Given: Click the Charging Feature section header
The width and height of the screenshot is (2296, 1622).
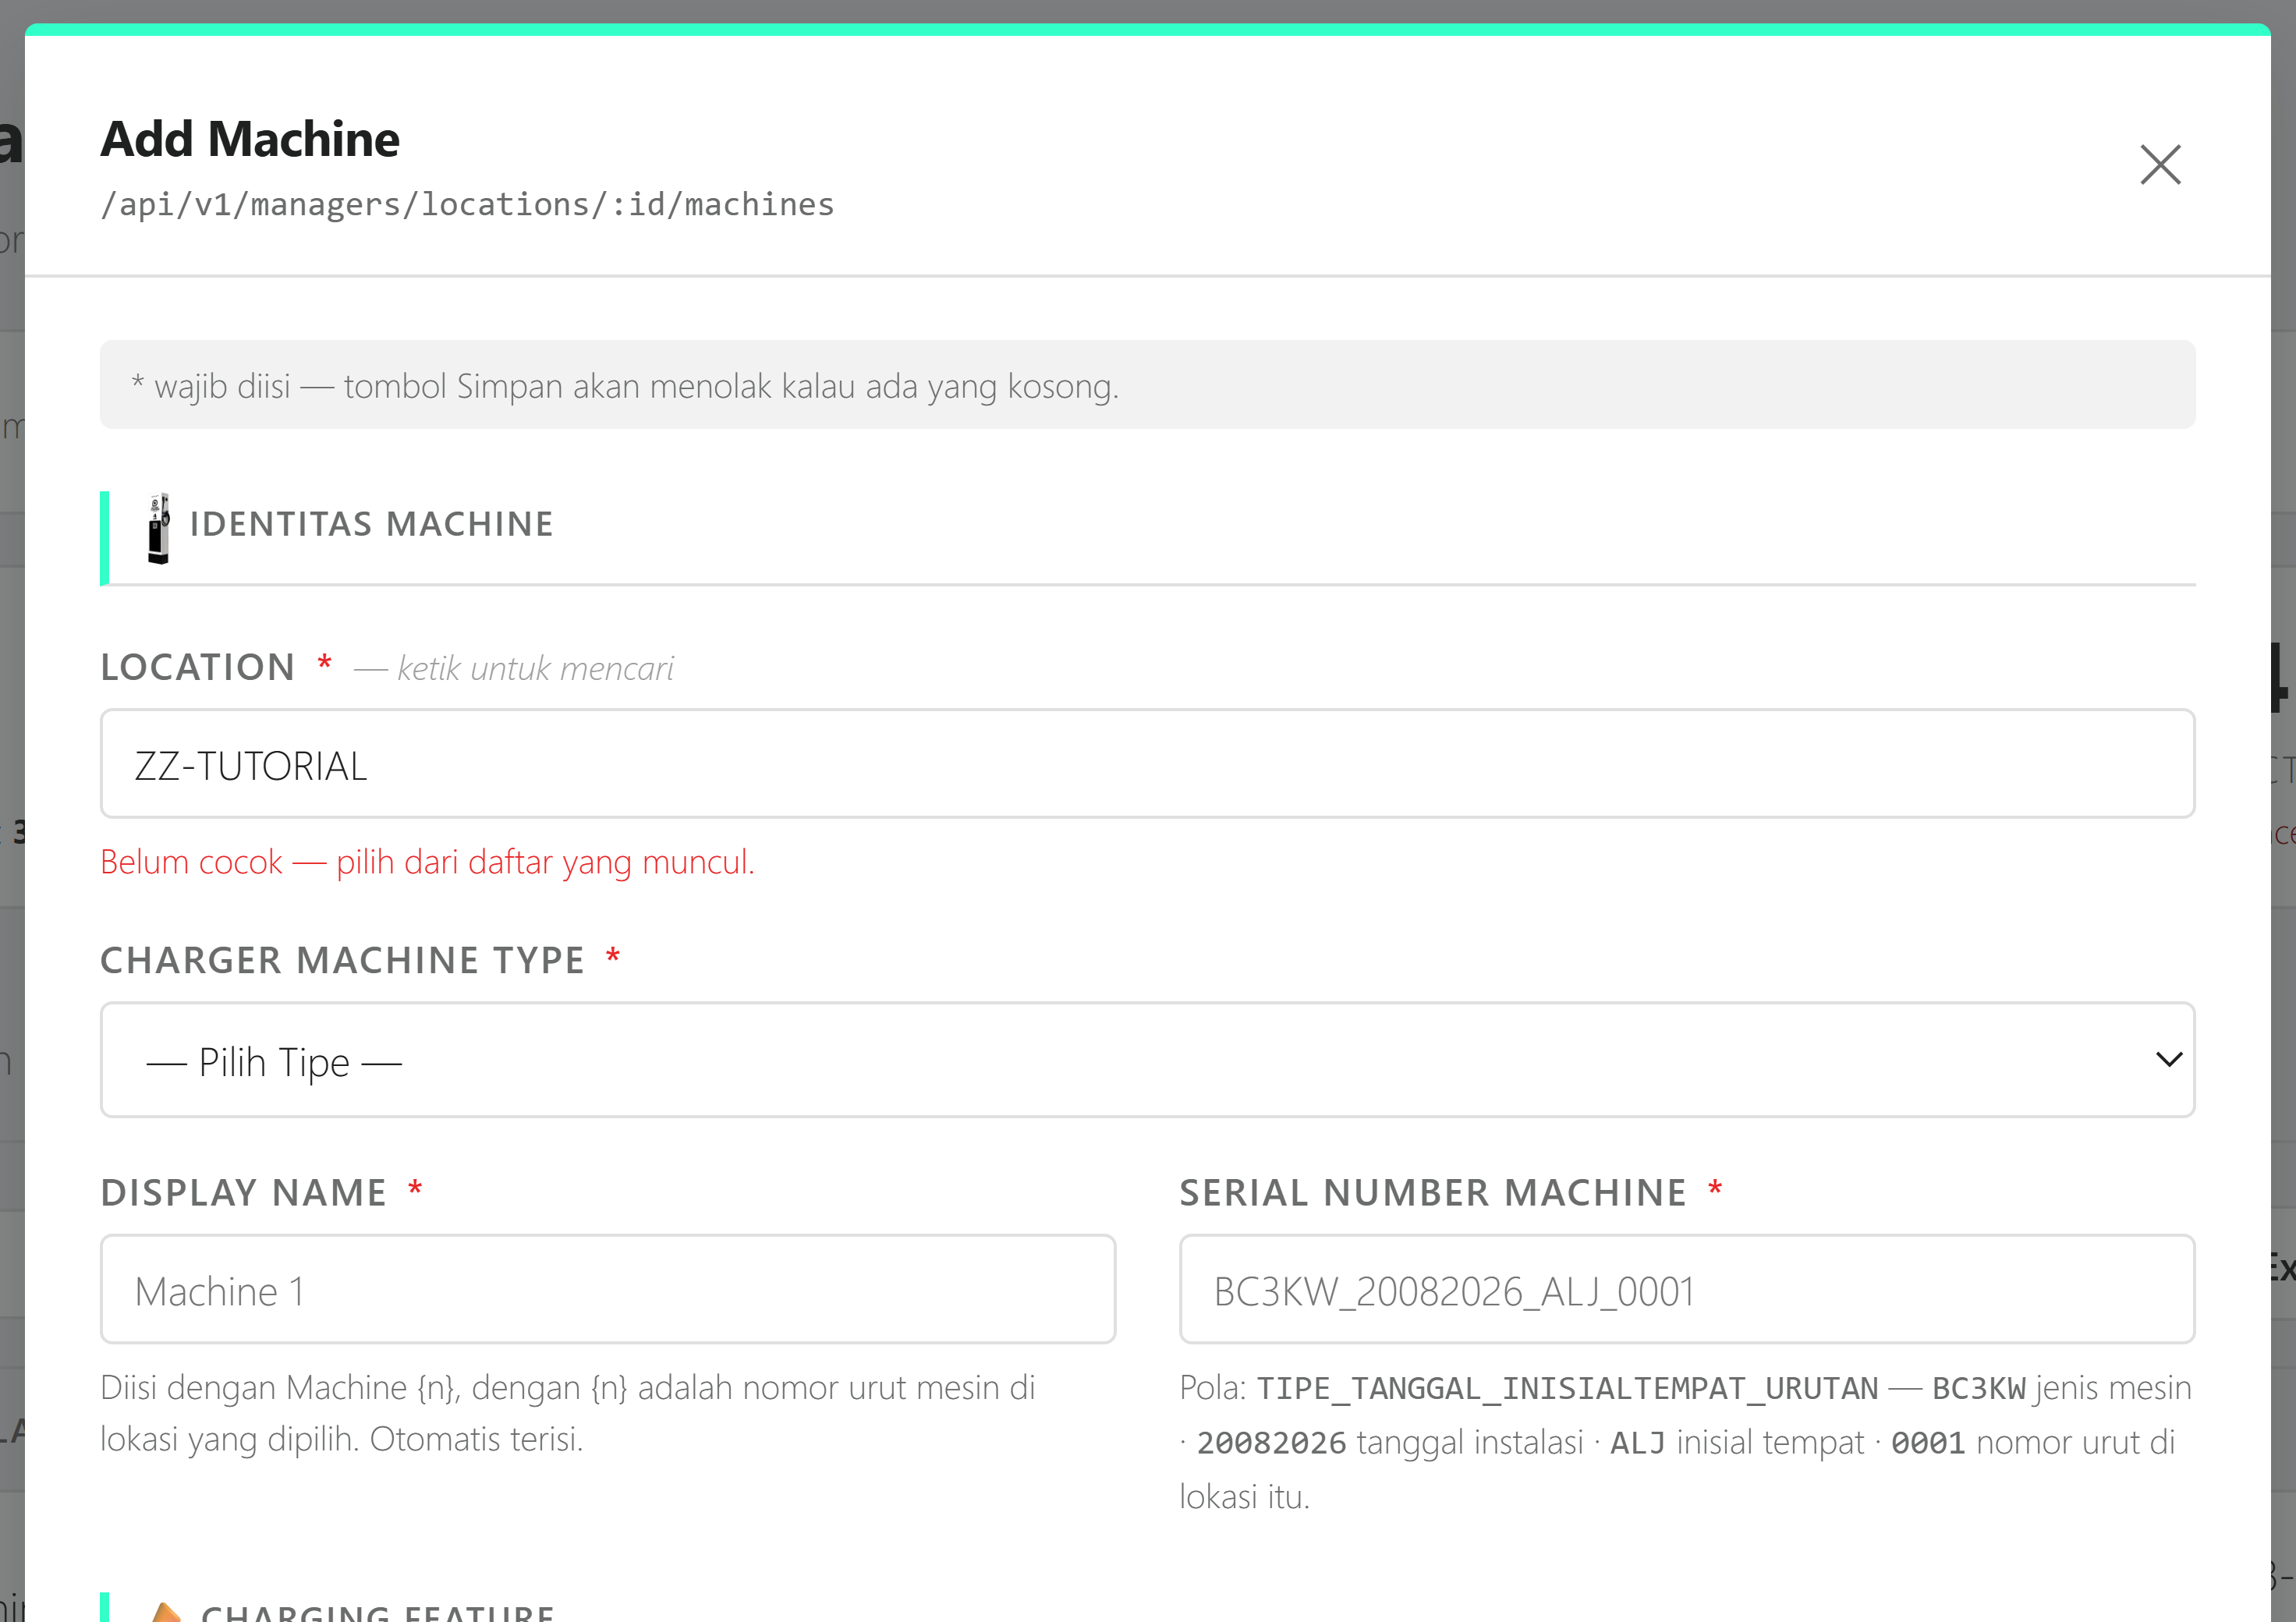Looking at the screenshot, I should [x=378, y=1612].
